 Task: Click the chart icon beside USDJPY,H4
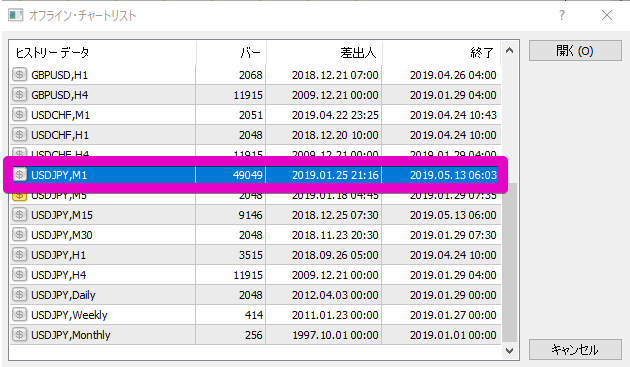point(19,275)
